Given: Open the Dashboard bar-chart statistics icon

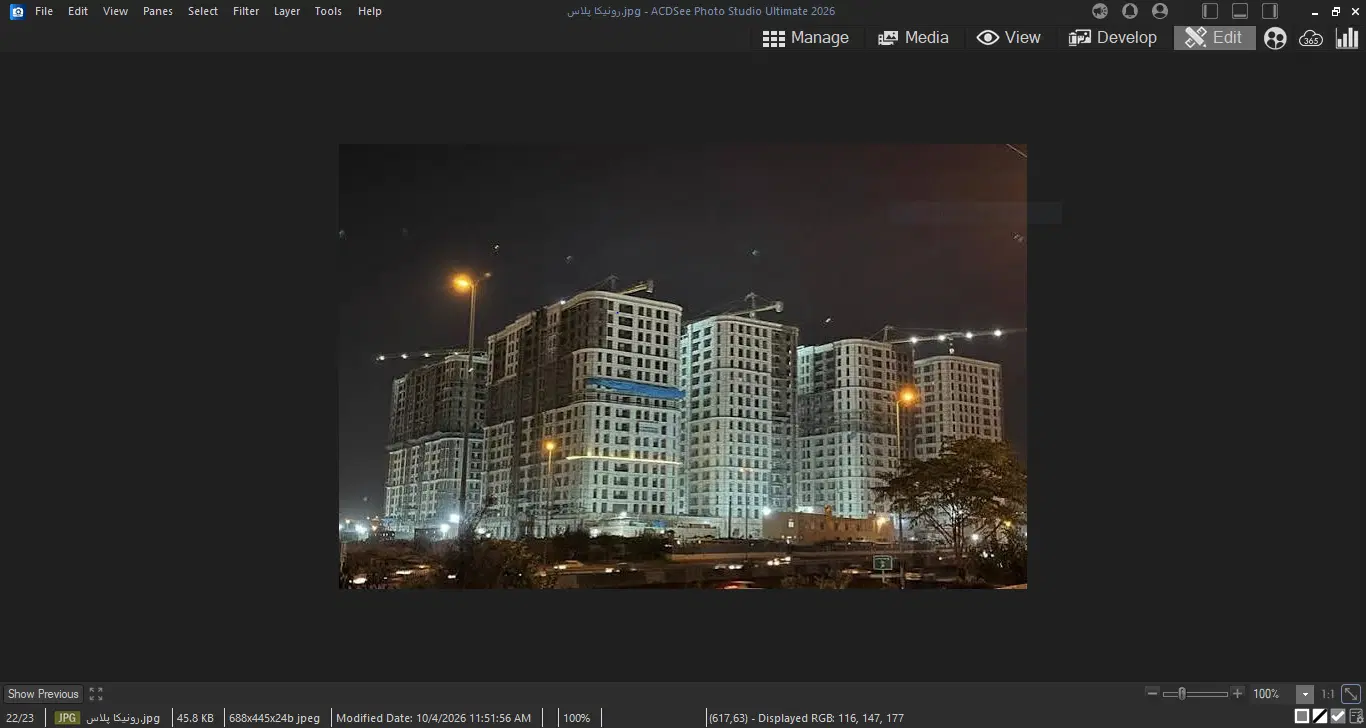Looking at the screenshot, I should [x=1347, y=38].
